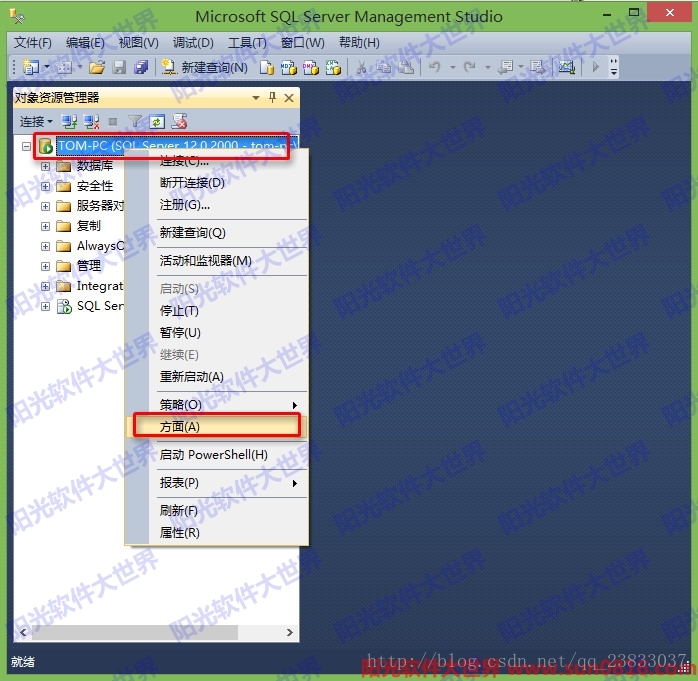Select 属性(R) in context menu
The width and height of the screenshot is (698, 681).
click(x=217, y=533)
